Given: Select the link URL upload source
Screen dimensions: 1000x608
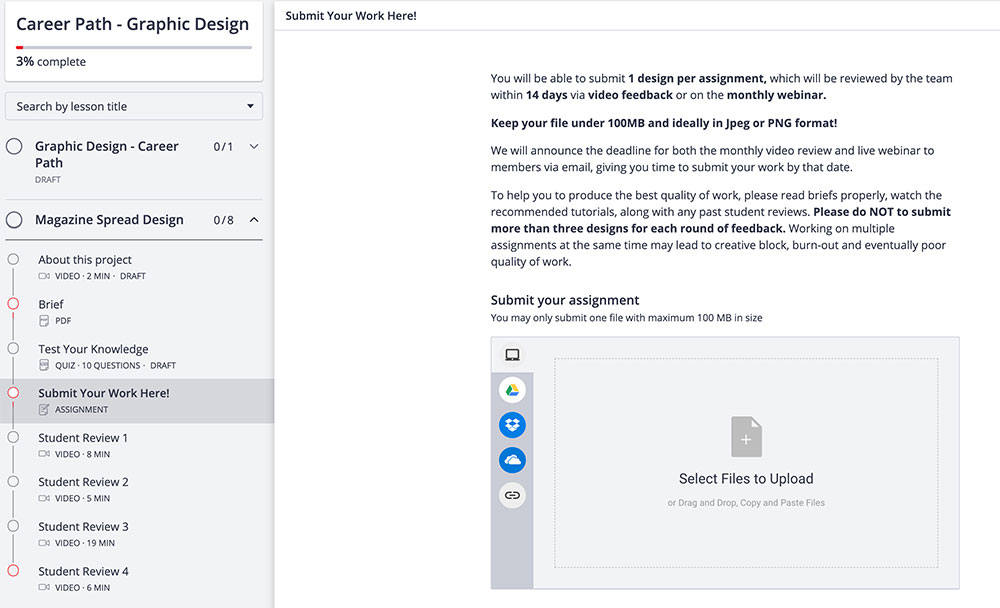Looking at the screenshot, I should pos(512,495).
